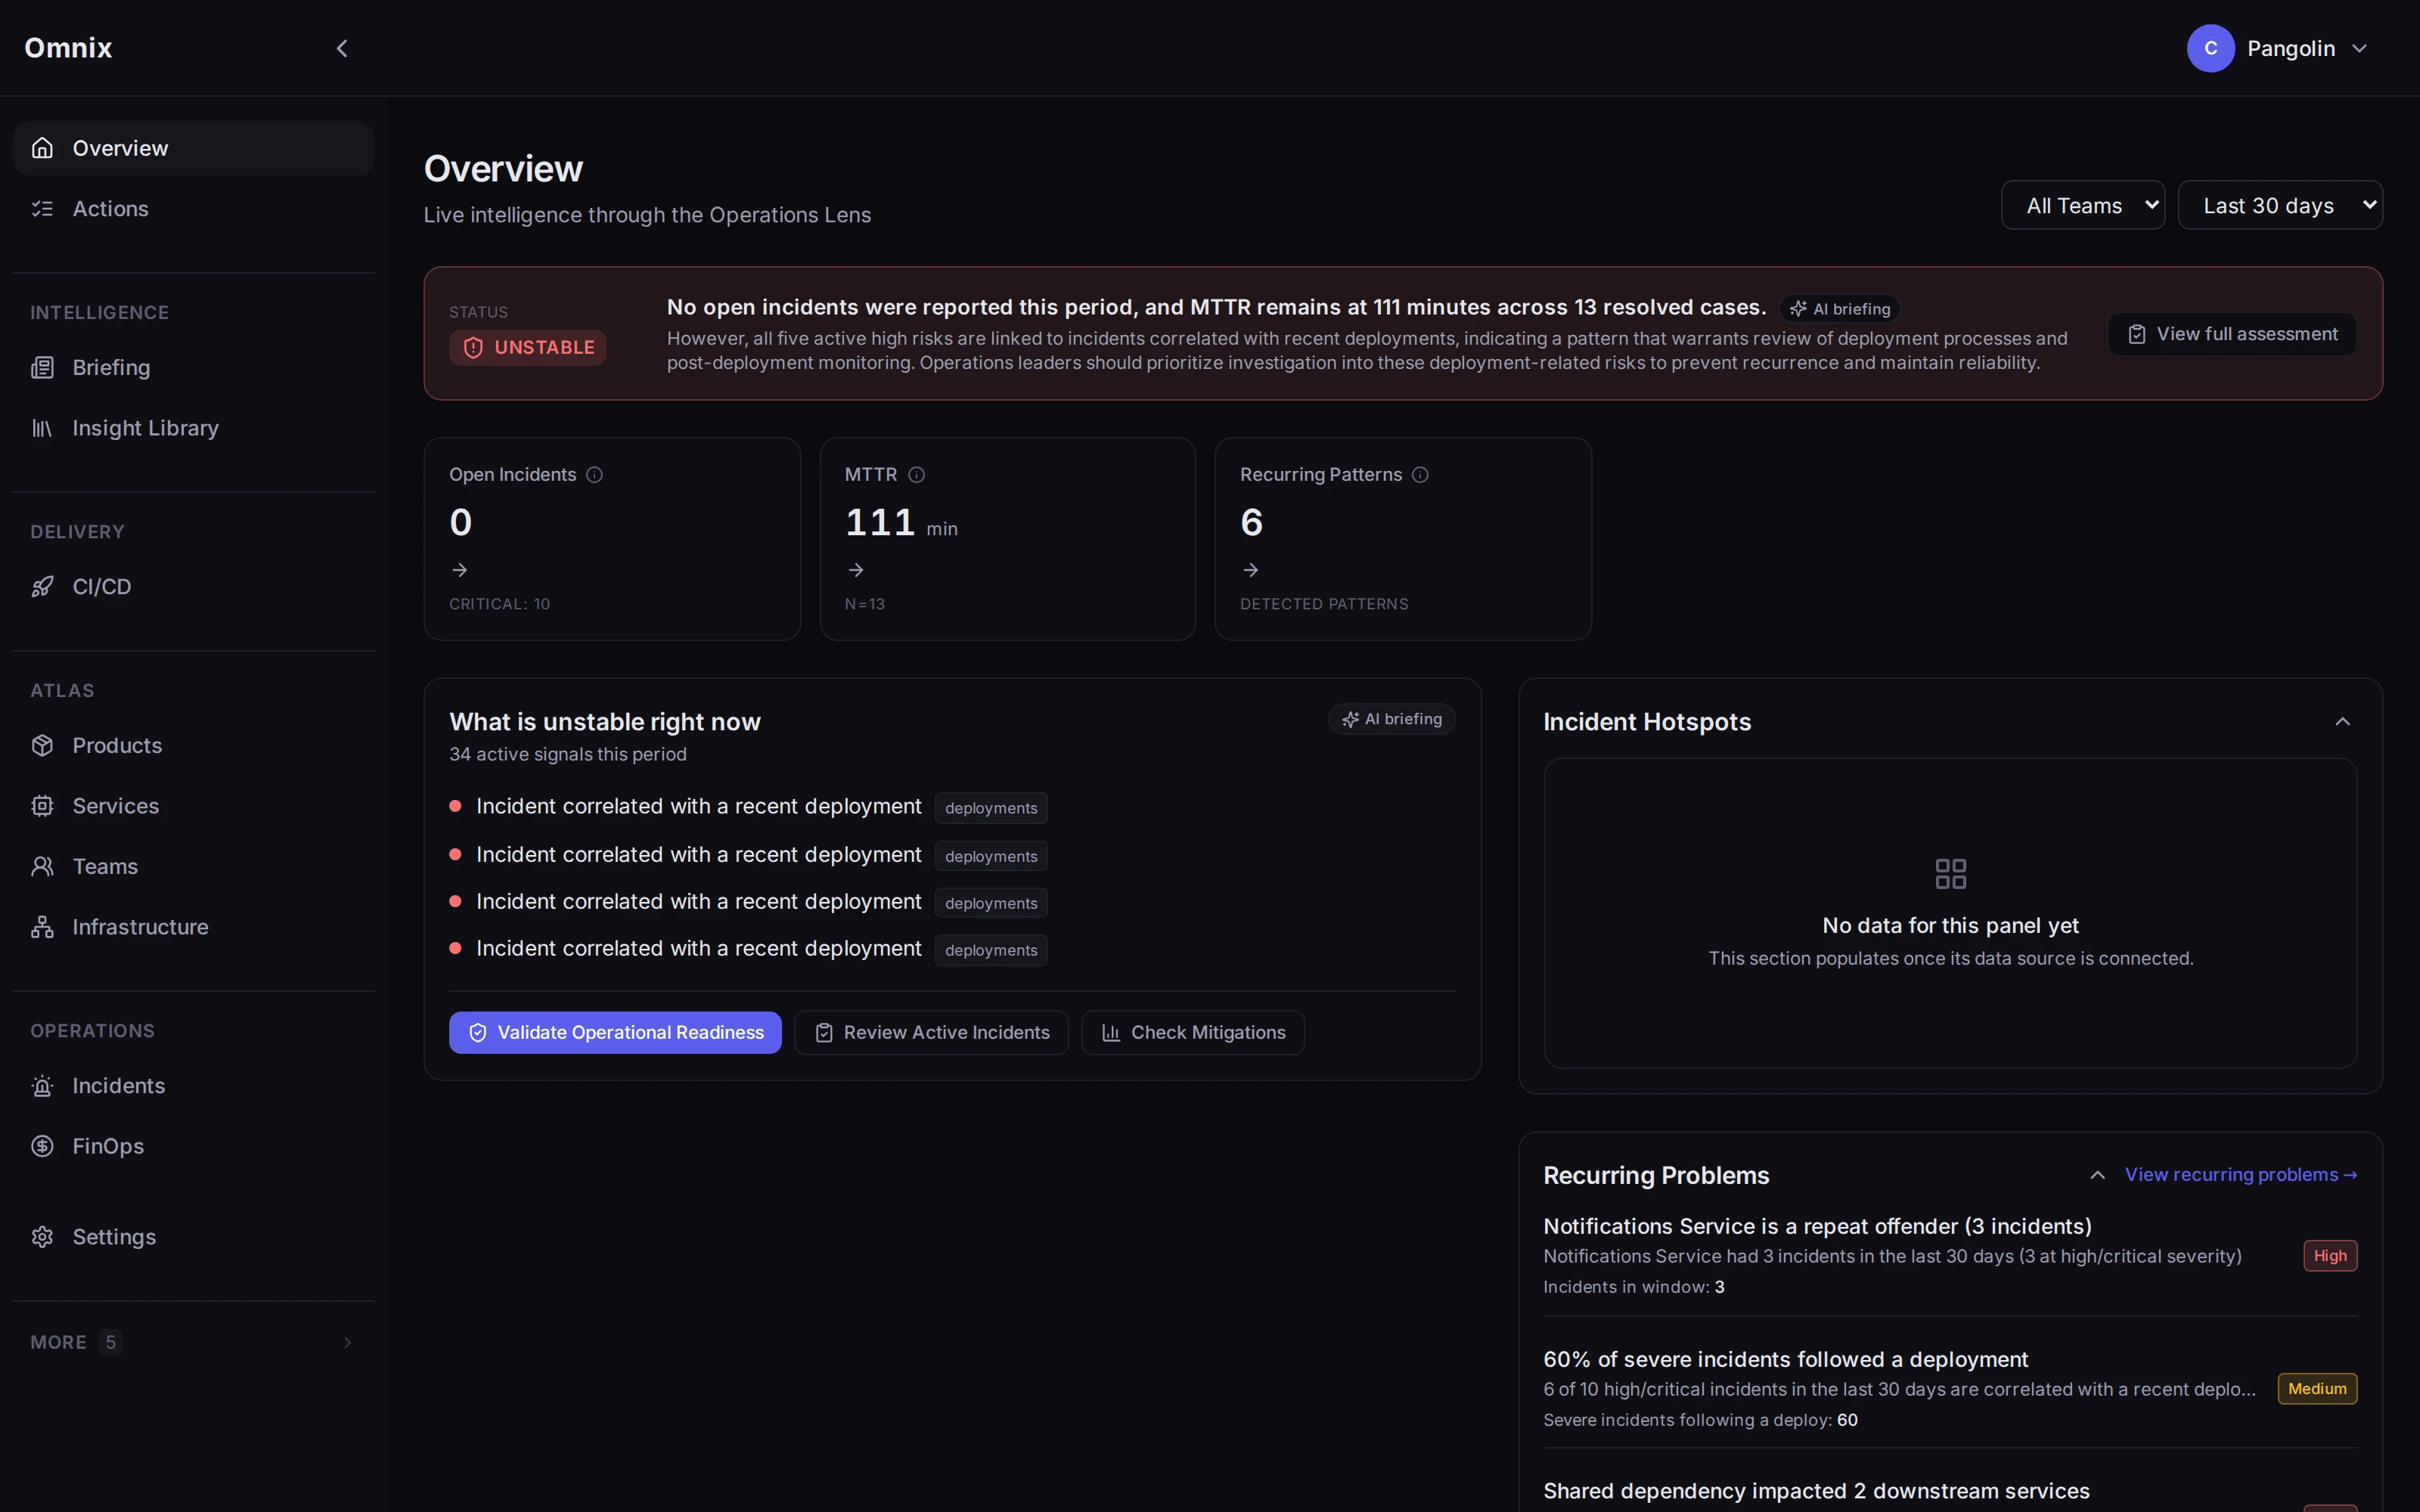The width and height of the screenshot is (2420, 1512).
Task: Click the Settings gear icon
Action: (42, 1237)
